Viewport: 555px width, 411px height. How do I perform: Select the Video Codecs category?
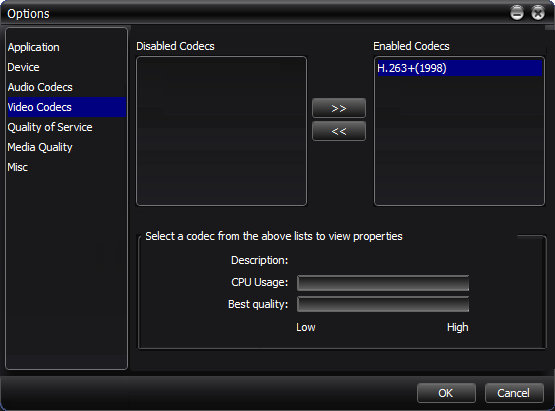tap(67, 107)
